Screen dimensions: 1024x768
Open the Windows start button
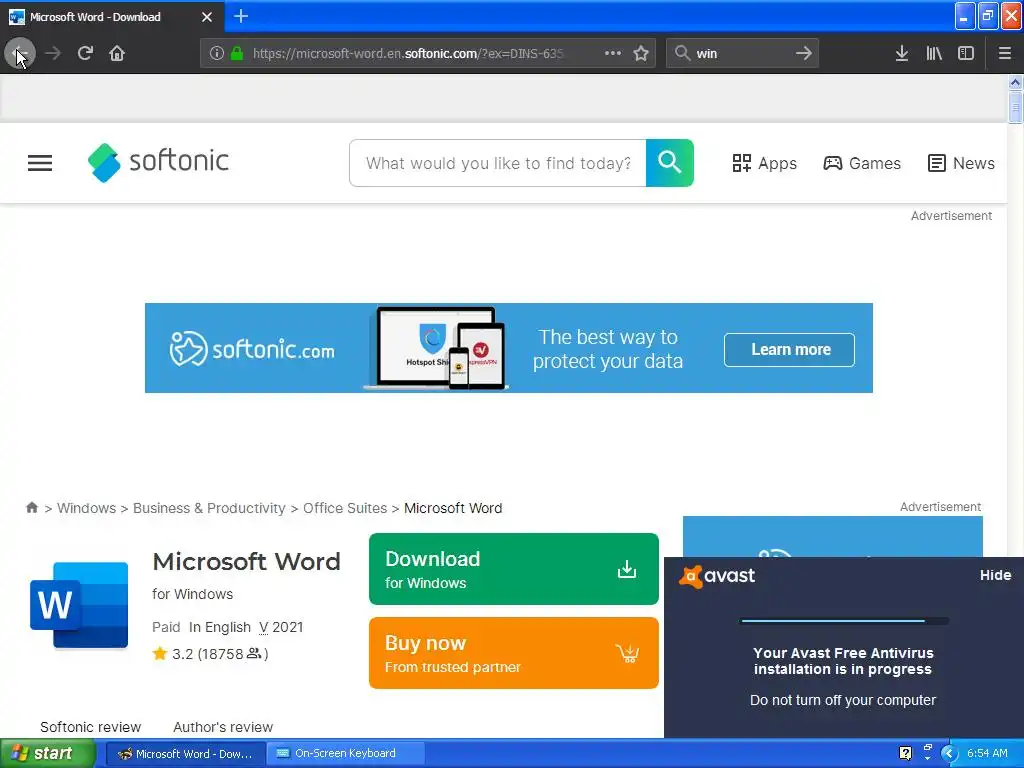[48, 753]
